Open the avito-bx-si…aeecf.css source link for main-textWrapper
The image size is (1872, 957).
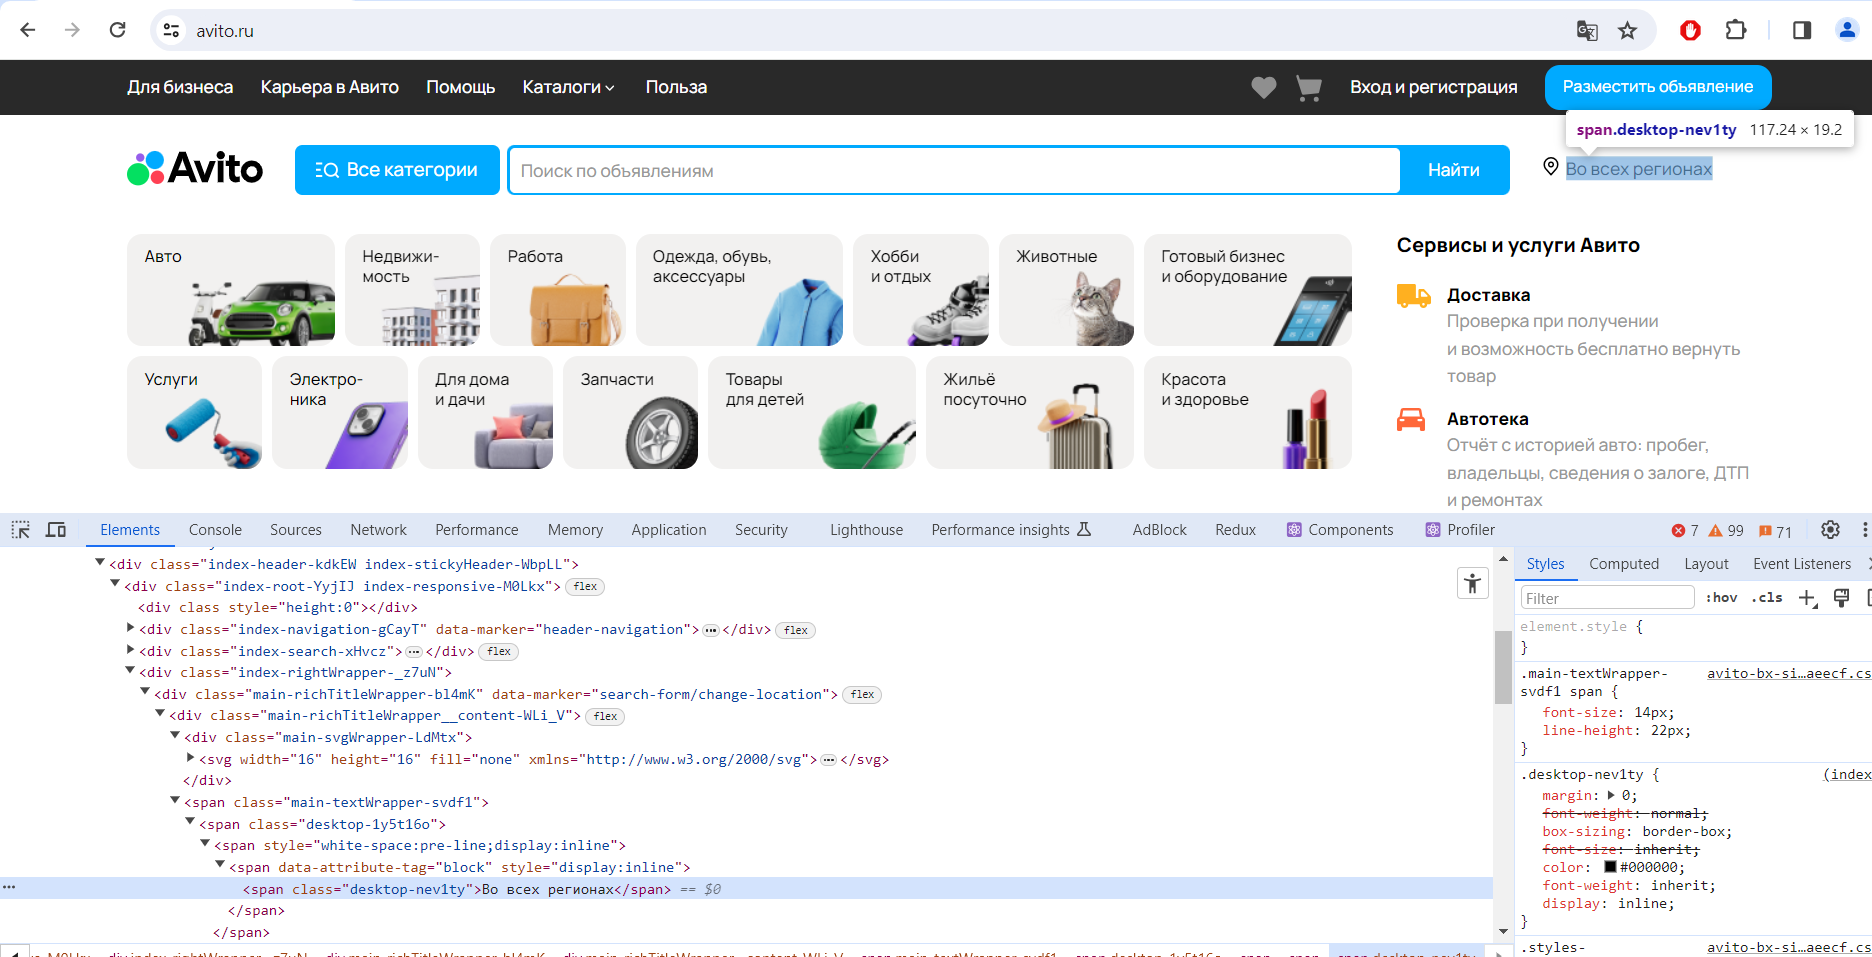coord(1789,674)
